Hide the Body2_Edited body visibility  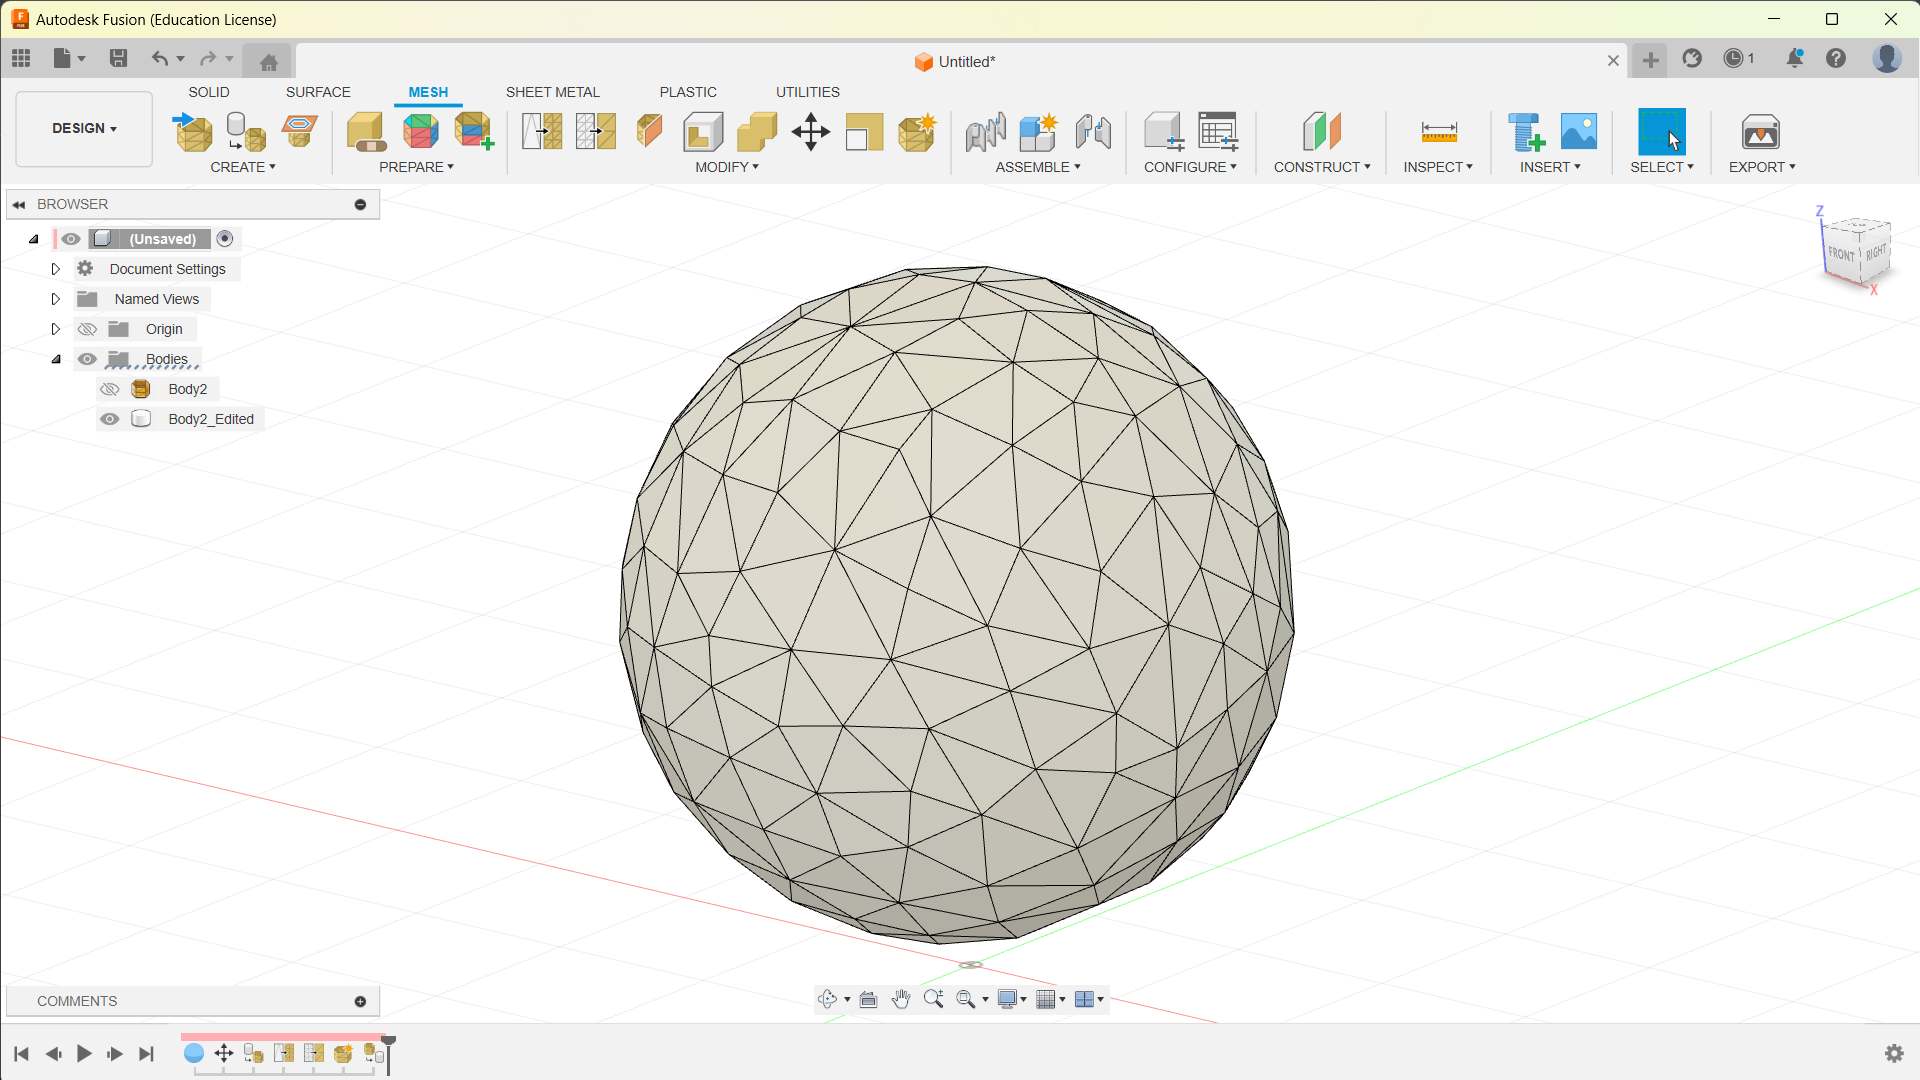(x=110, y=419)
